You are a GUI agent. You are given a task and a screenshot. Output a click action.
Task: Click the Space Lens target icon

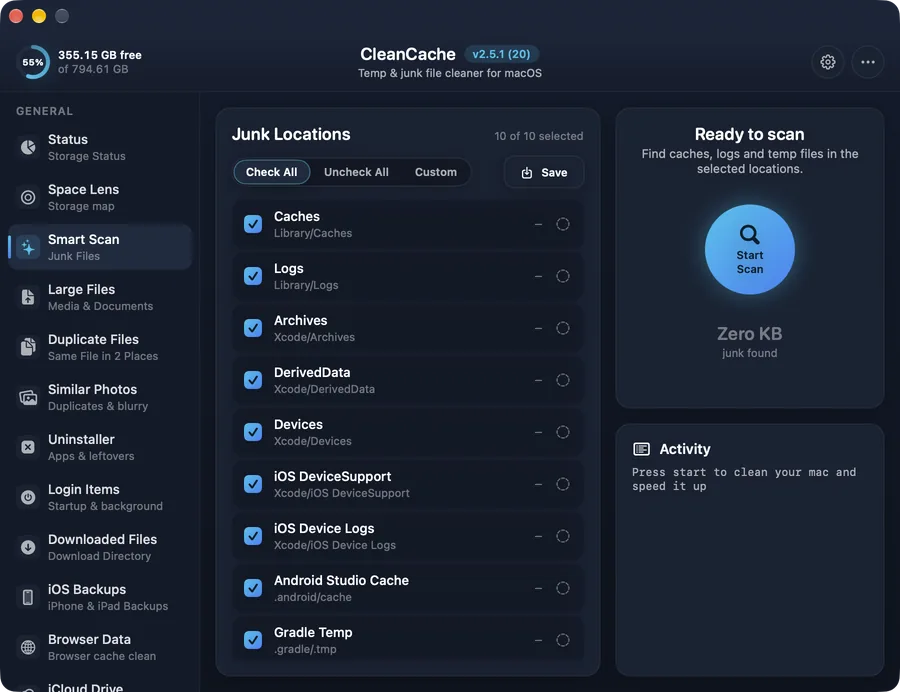(28, 197)
